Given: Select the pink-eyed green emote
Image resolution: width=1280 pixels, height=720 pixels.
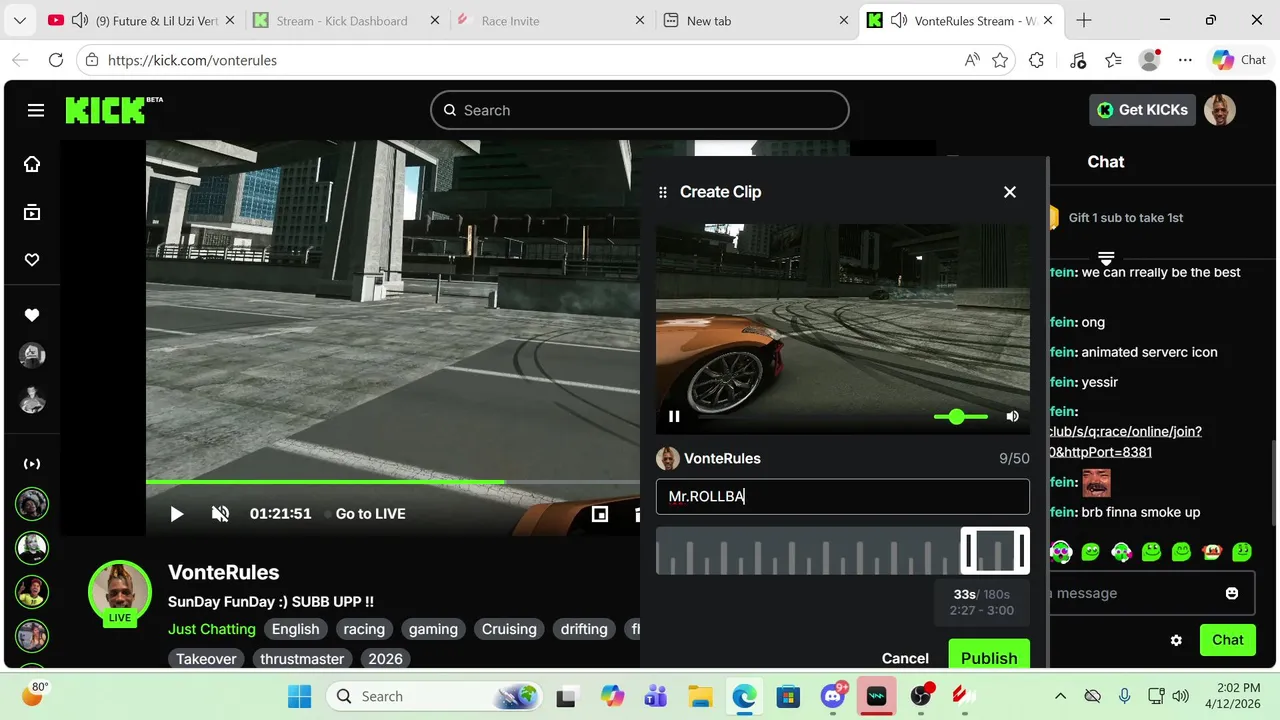Looking at the screenshot, I should tap(1060, 551).
